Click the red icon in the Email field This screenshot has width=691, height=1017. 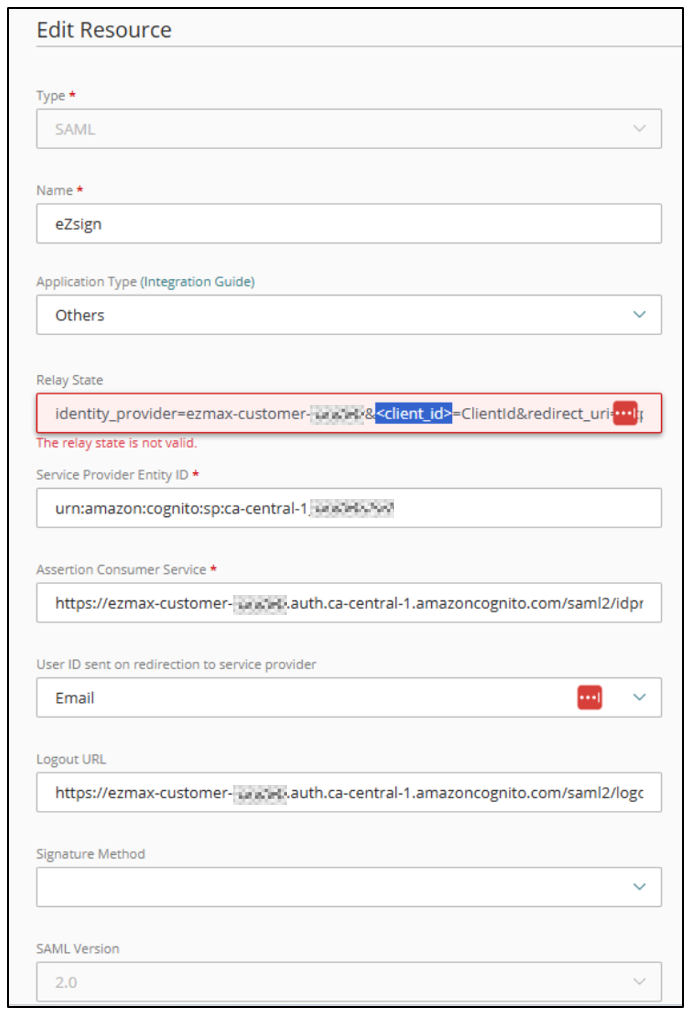(x=589, y=697)
